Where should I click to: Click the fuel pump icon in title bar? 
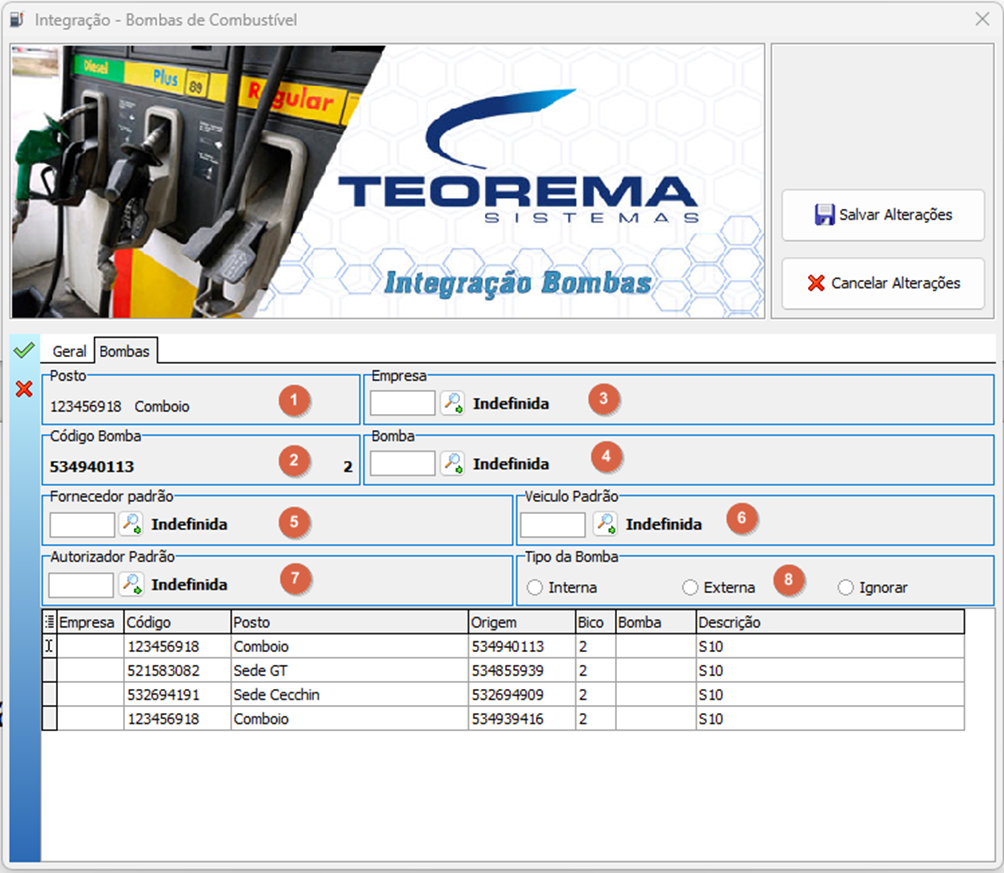point(17,20)
